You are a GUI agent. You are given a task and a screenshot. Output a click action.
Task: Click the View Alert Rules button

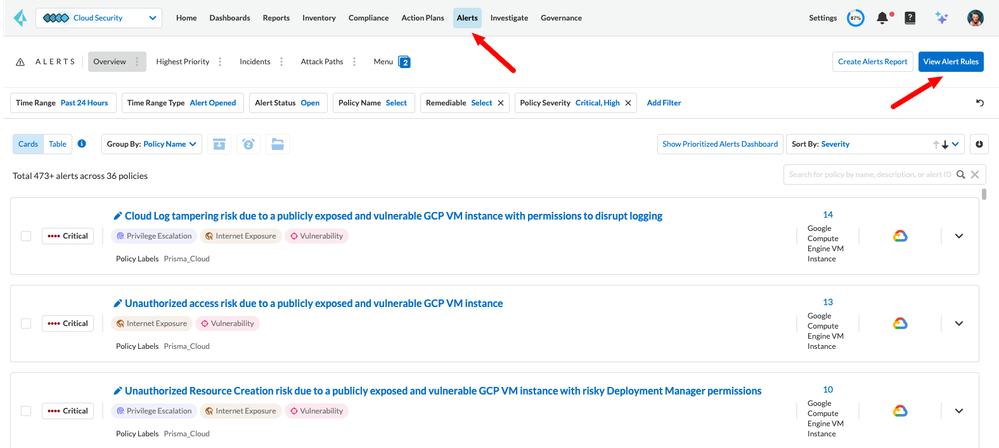click(x=950, y=62)
